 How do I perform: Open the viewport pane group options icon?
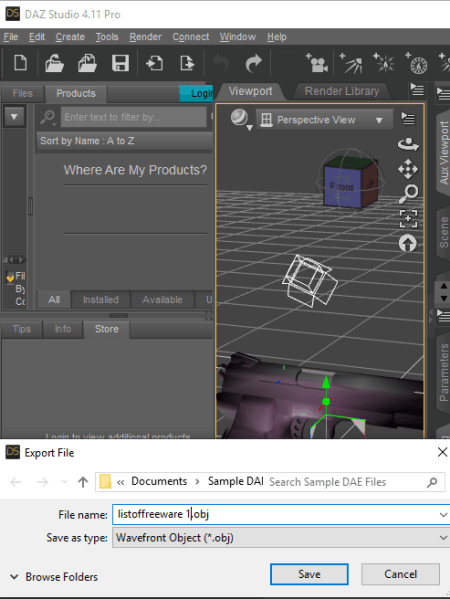pyautogui.click(x=417, y=90)
